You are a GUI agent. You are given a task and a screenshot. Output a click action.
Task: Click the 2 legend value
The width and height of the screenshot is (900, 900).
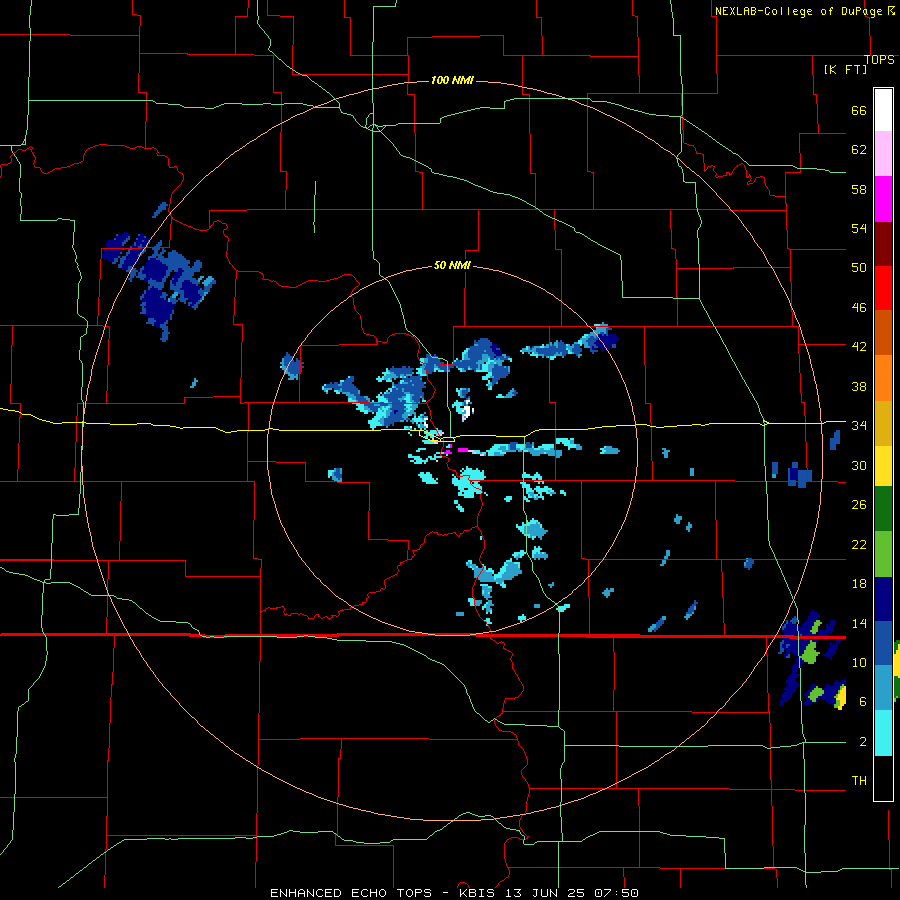tap(863, 742)
